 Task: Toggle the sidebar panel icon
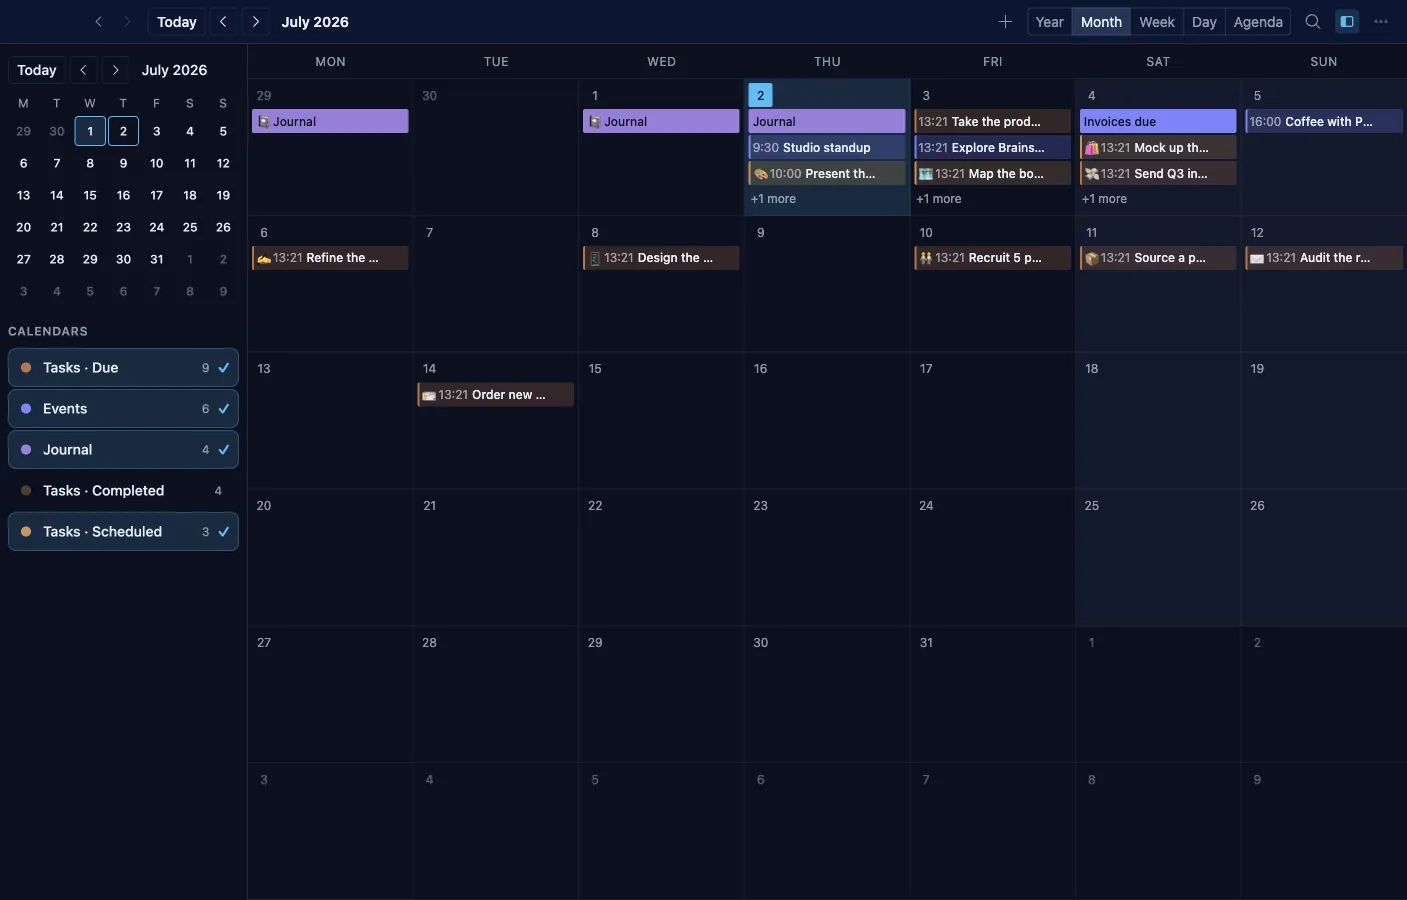click(x=1347, y=21)
